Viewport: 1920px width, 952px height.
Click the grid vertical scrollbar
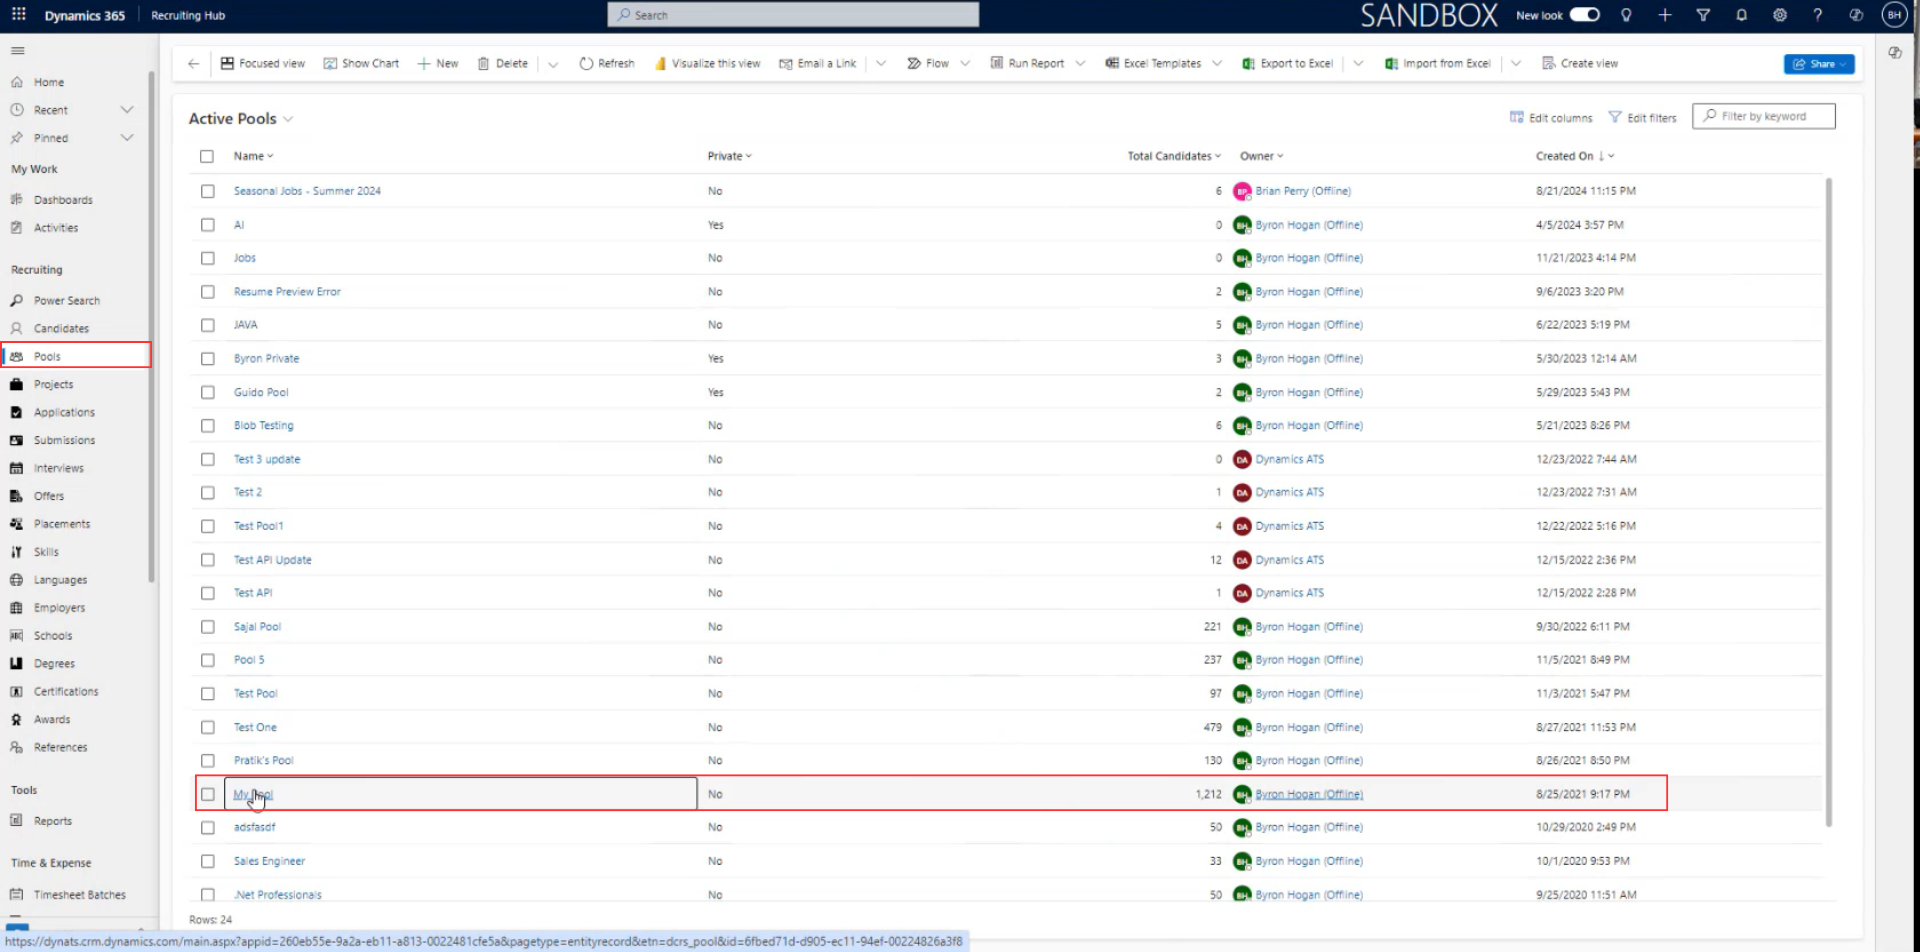[1828, 502]
